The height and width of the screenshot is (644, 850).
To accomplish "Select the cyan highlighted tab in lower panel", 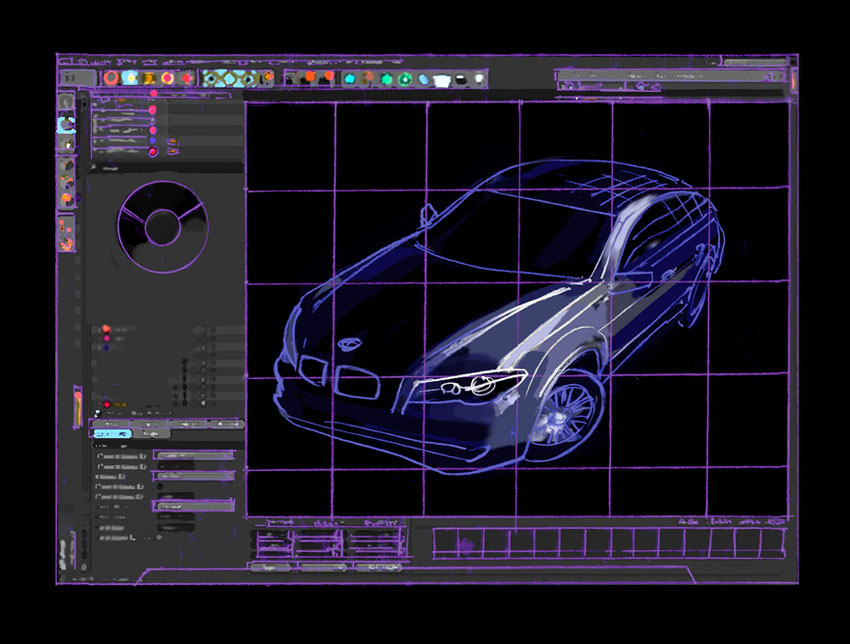I will pos(112,434).
